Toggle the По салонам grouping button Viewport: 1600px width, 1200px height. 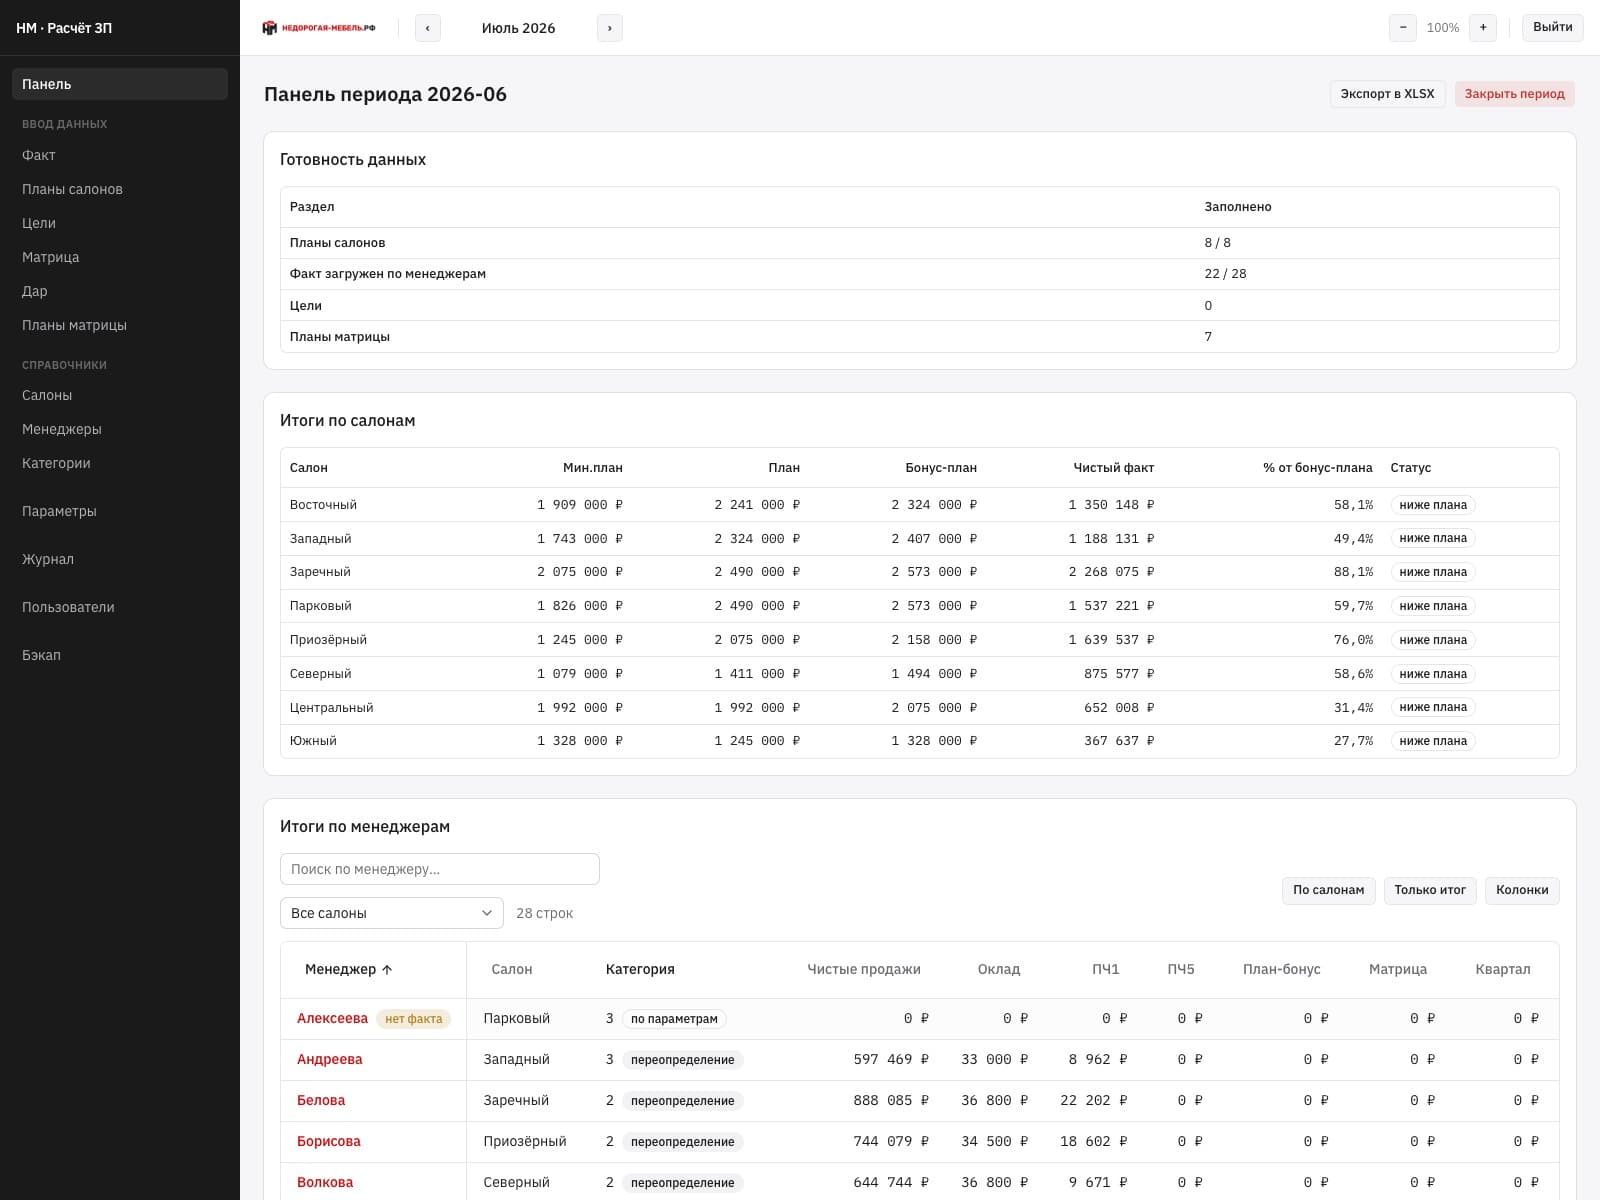click(1328, 890)
